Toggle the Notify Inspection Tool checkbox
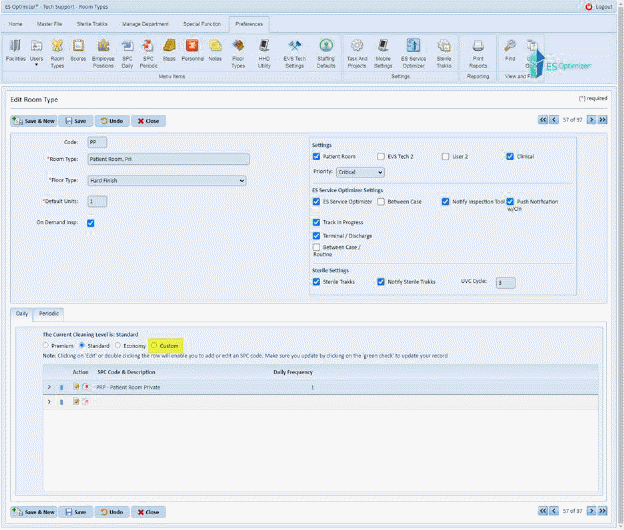This screenshot has height=530, width=624. pos(445,202)
